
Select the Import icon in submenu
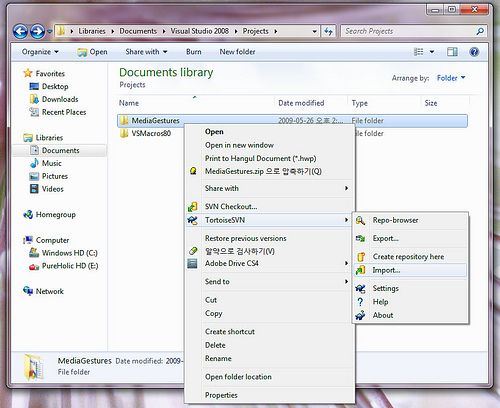tap(360, 270)
